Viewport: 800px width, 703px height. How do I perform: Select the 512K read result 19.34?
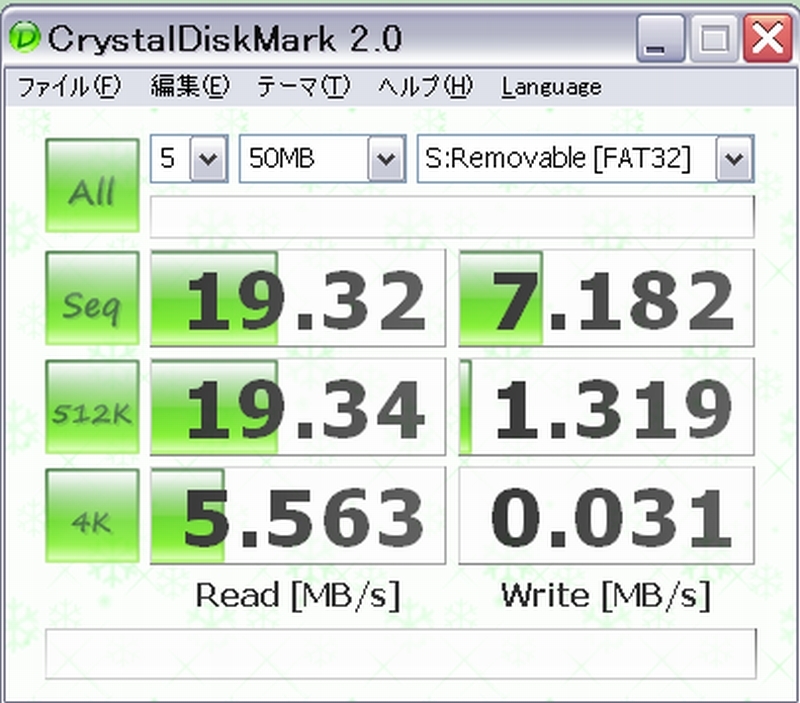(298, 407)
